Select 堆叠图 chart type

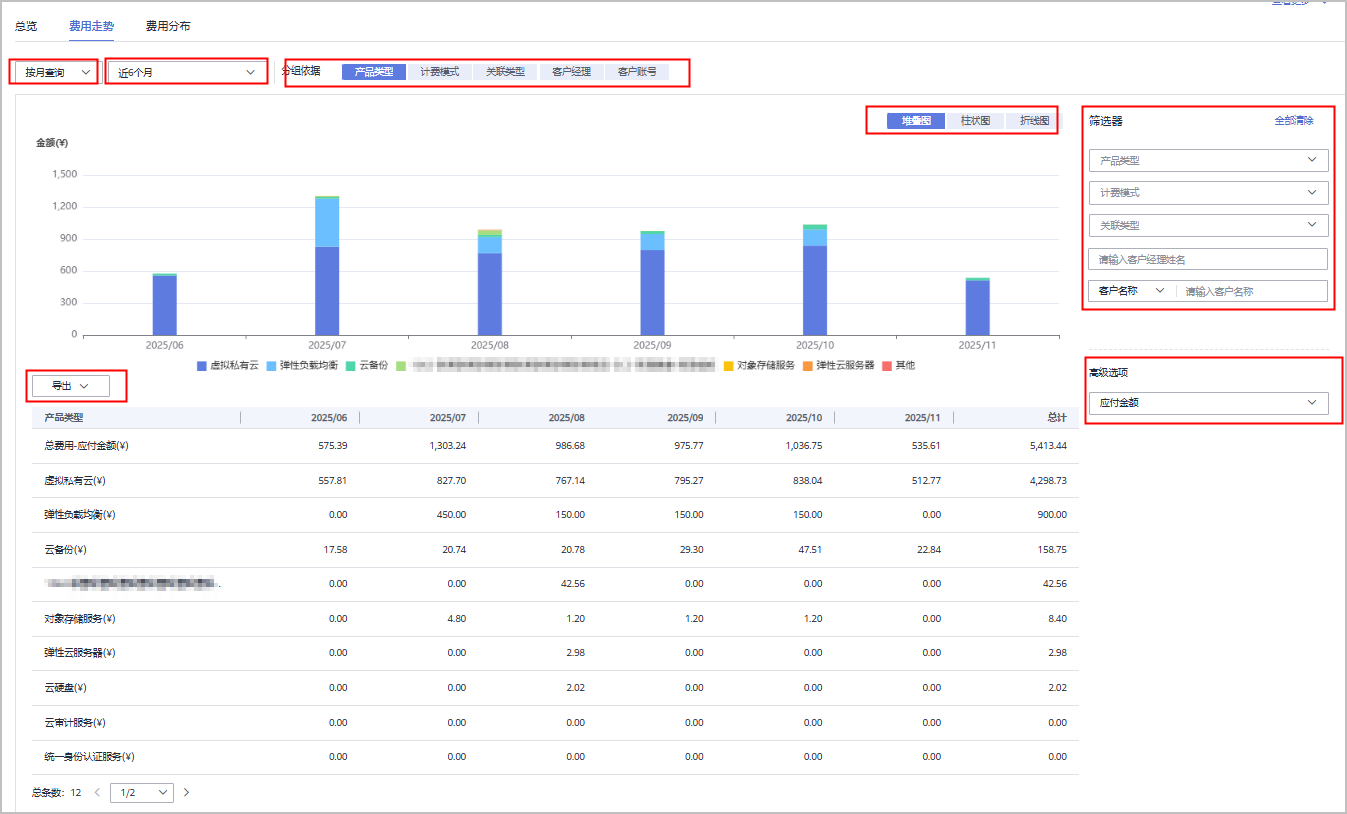click(x=916, y=121)
